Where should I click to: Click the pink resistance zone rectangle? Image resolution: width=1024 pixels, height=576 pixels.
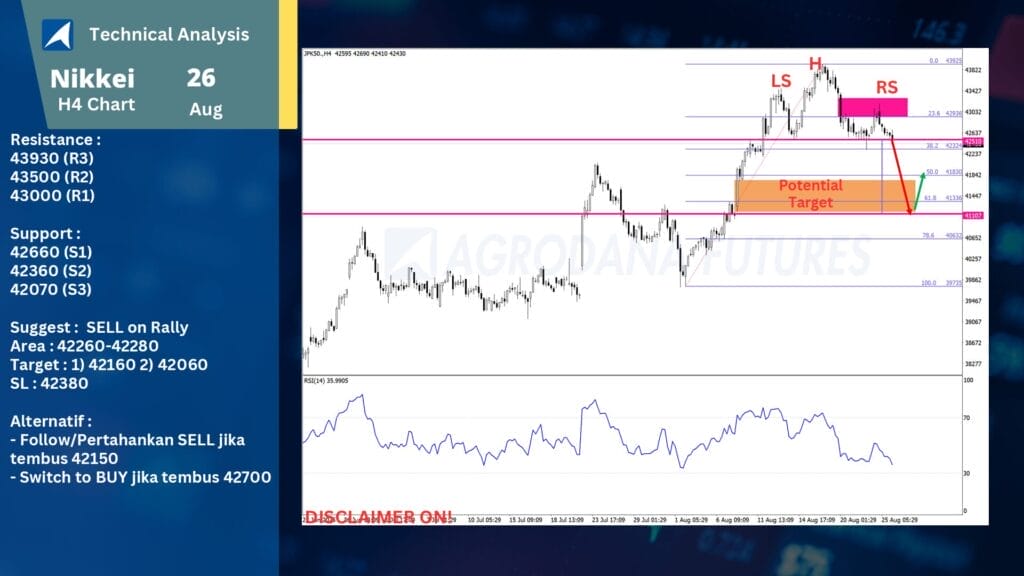pos(873,107)
